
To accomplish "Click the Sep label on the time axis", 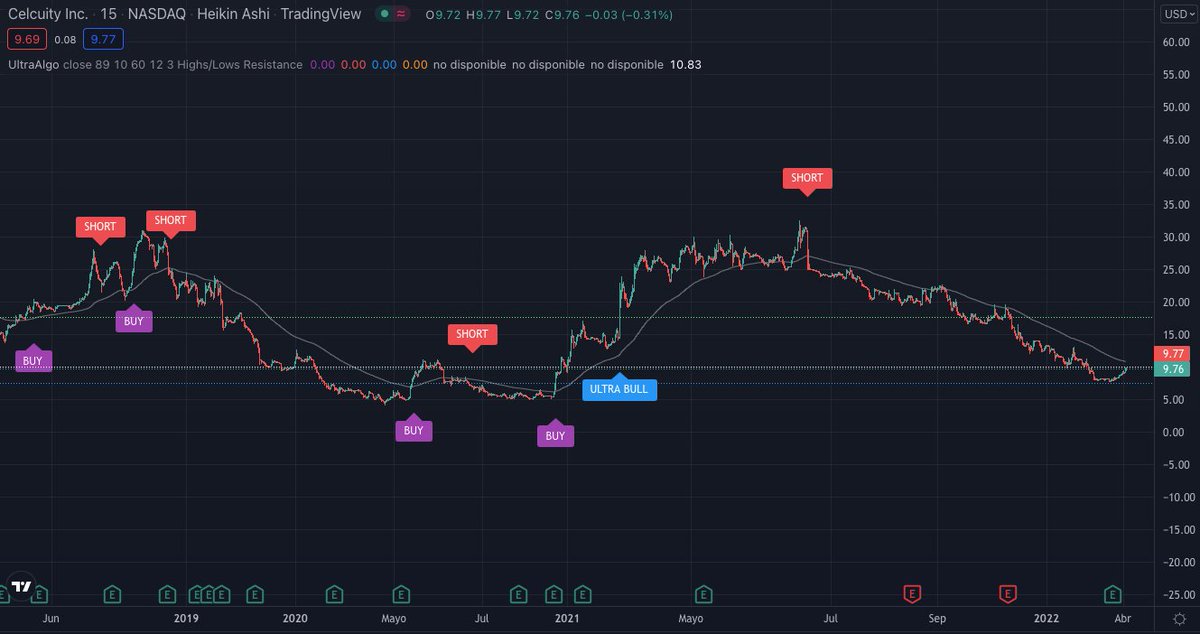I will pyautogui.click(x=937, y=619).
